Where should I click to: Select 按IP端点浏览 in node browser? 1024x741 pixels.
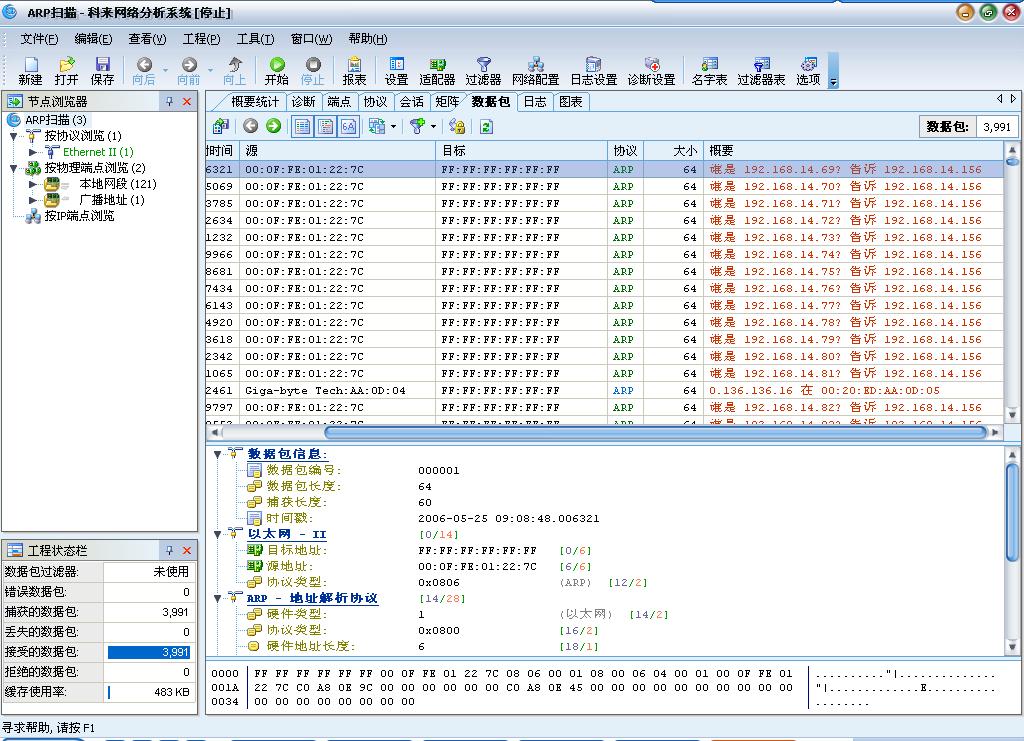[x=79, y=216]
